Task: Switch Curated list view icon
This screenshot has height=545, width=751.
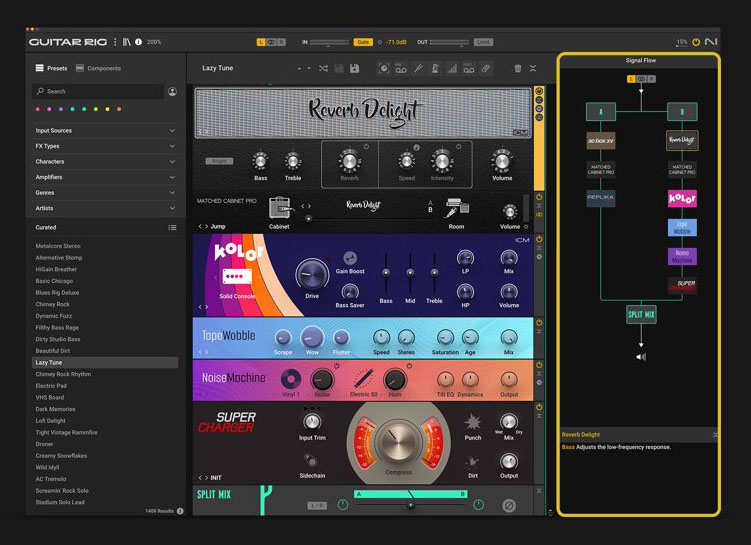Action: (x=172, y=227)
